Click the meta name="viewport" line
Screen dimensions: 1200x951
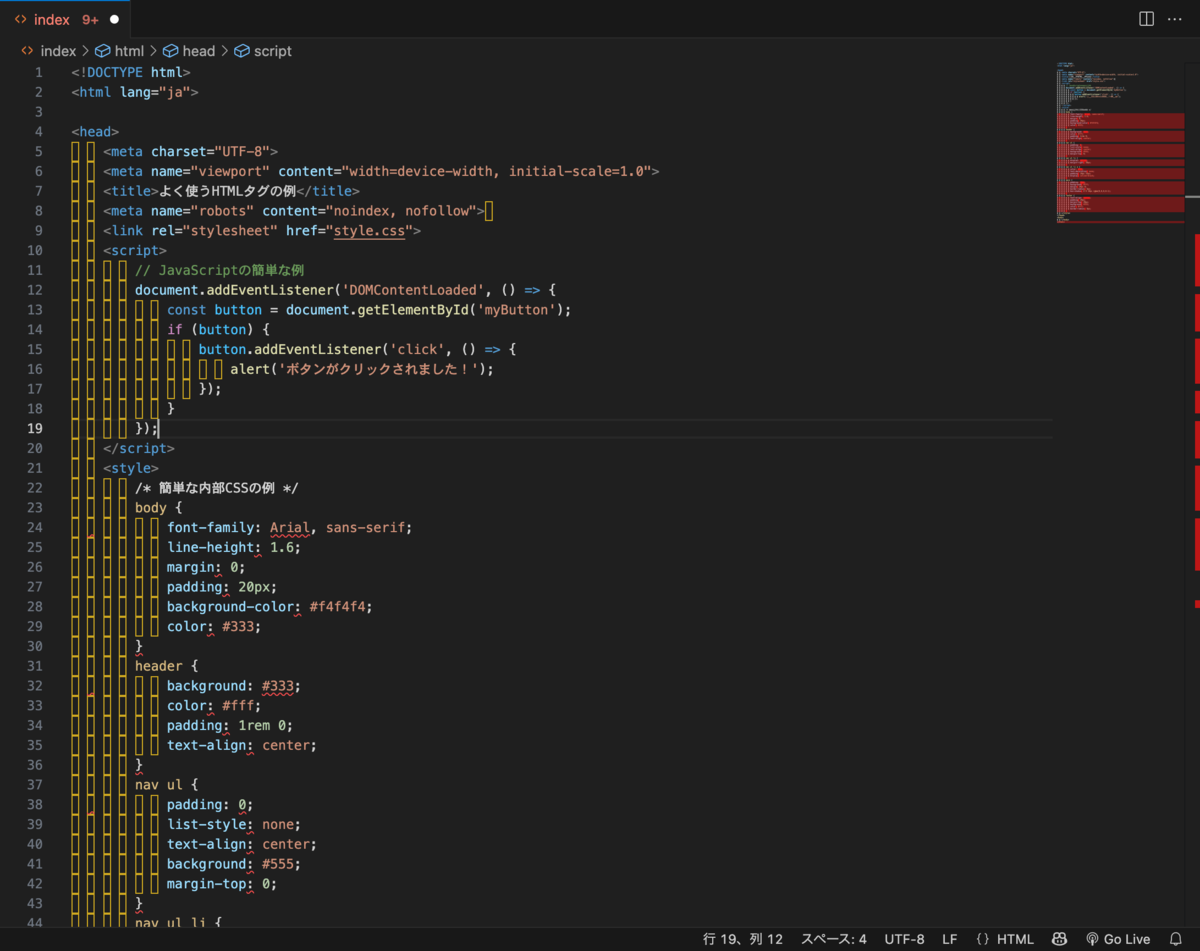381,171
